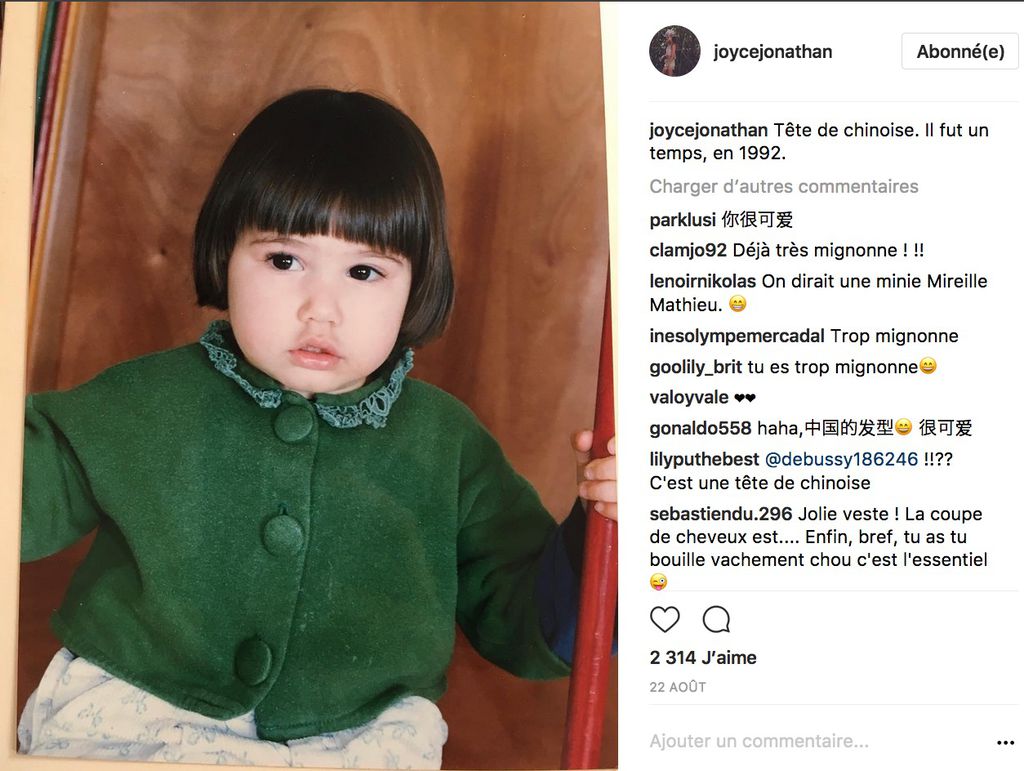Click the child photo in the post
Image resolution: width=1024 pixels, height=771 pixels.
coord(309,385)
